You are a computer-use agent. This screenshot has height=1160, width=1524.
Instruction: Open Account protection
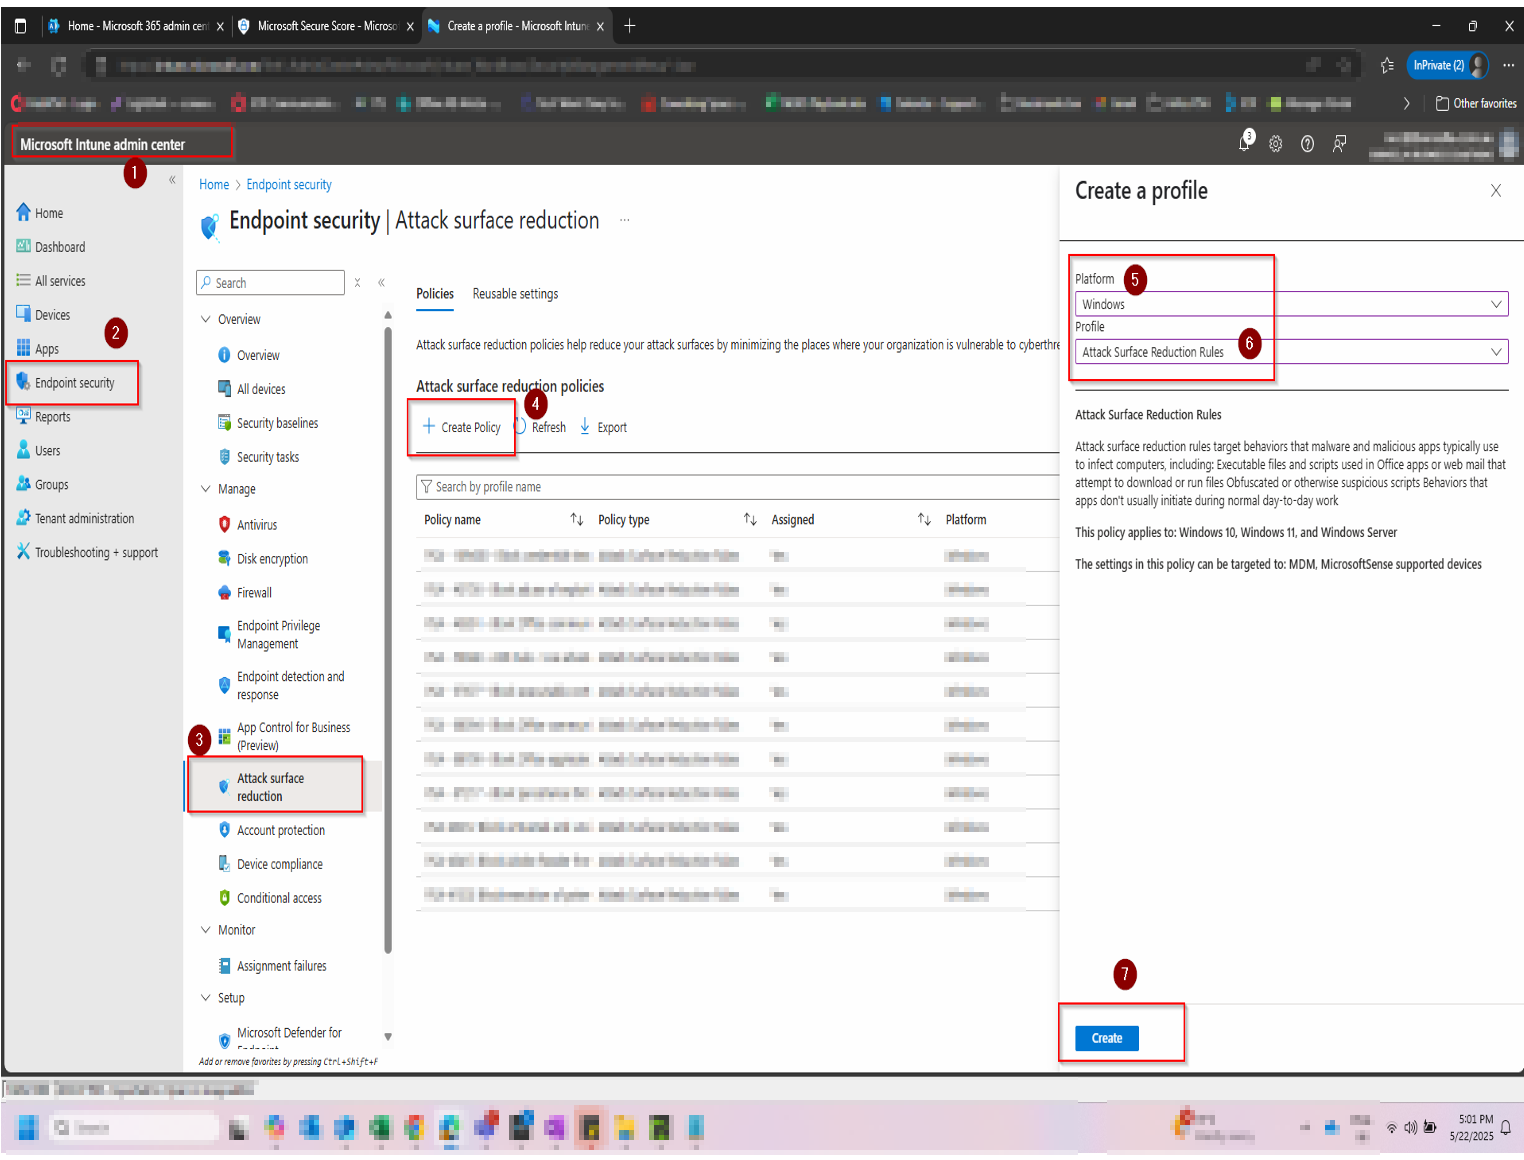(272, 831)
